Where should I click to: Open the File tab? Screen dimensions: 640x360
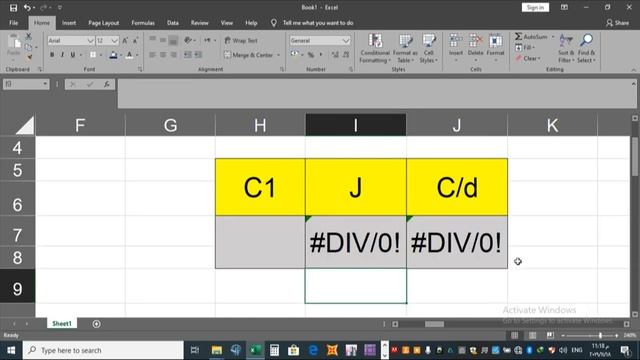[13, 23]
